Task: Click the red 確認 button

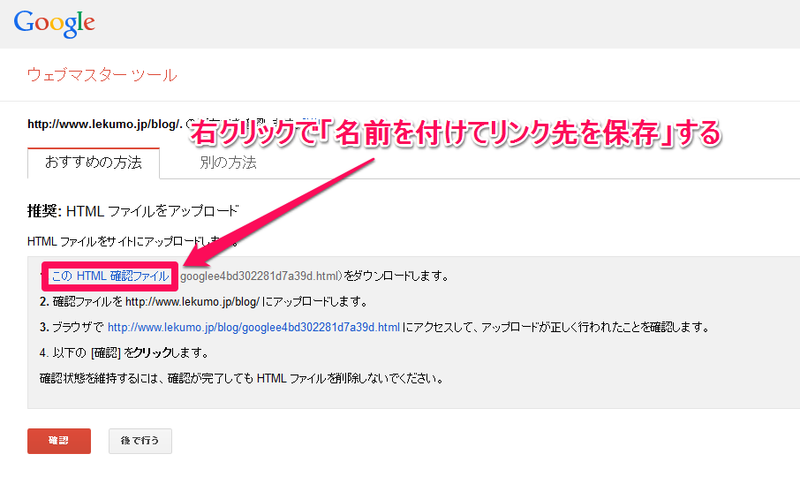Action: (59, 440)
